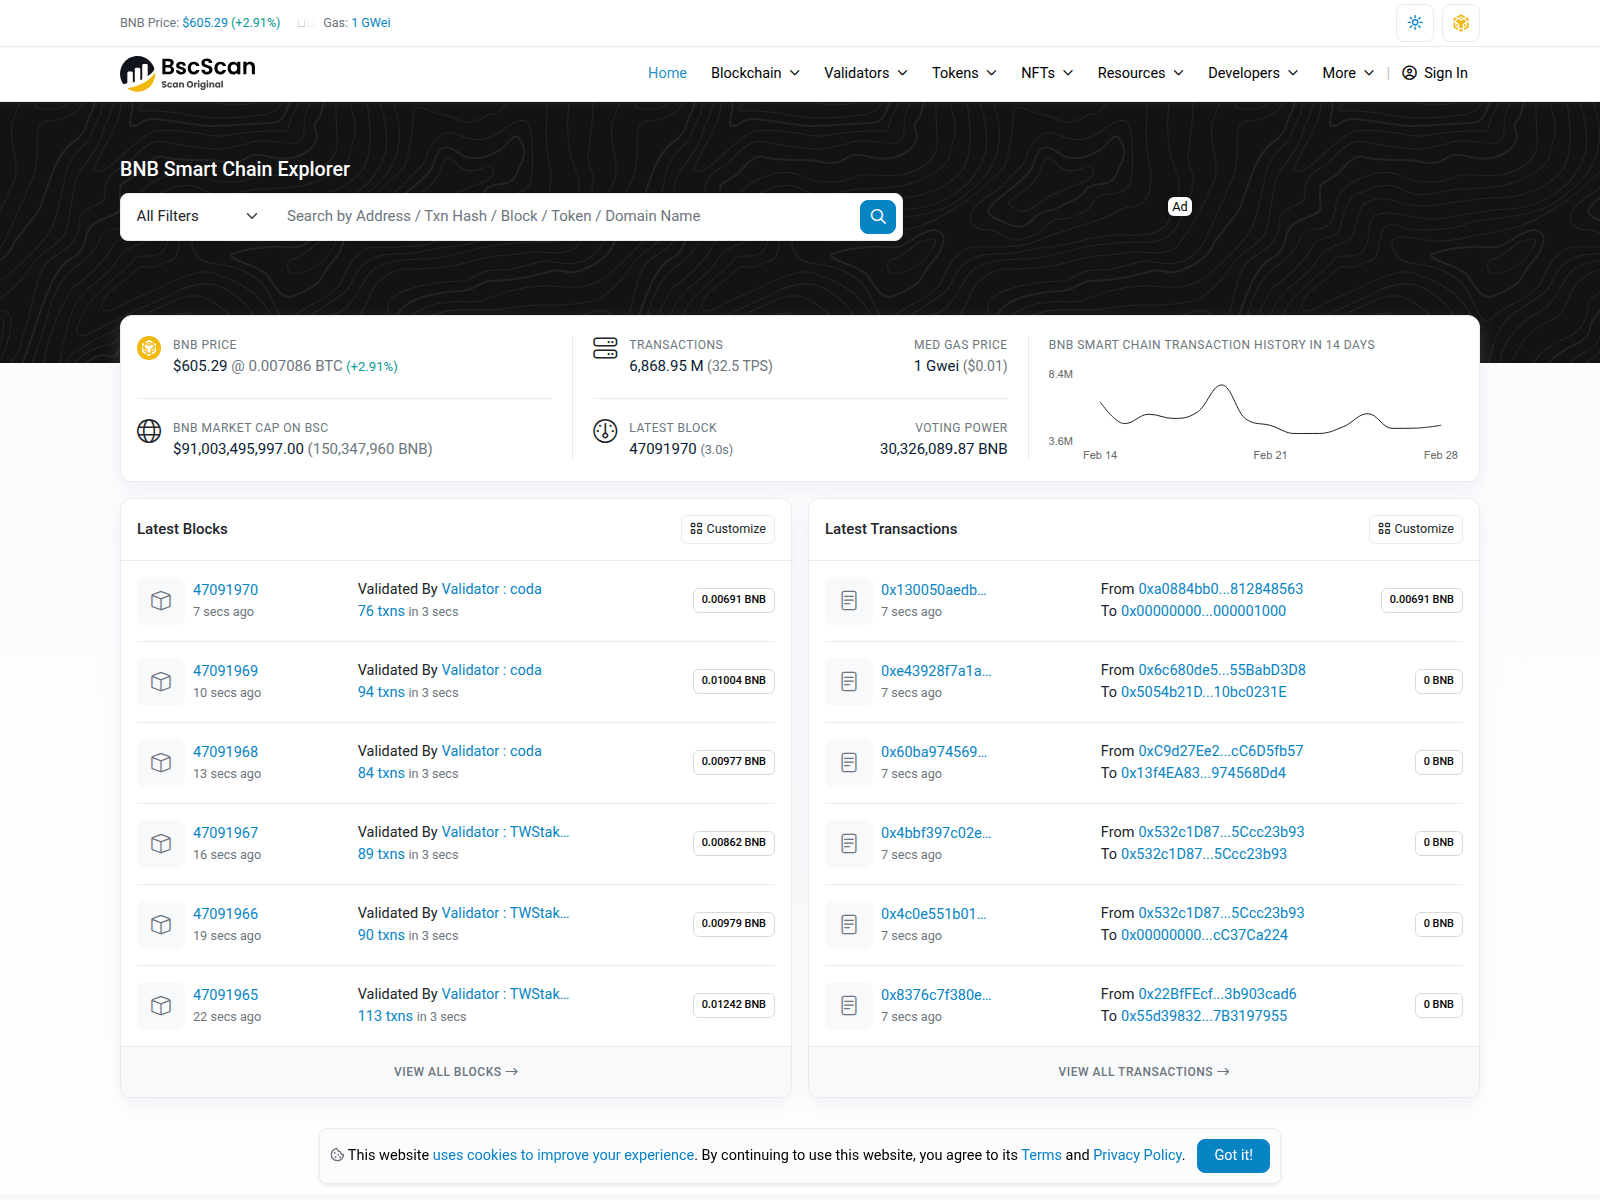Click the blue search magnifier button
The height and width of the screenshot is (1200, 1600).
click(877, 216)
